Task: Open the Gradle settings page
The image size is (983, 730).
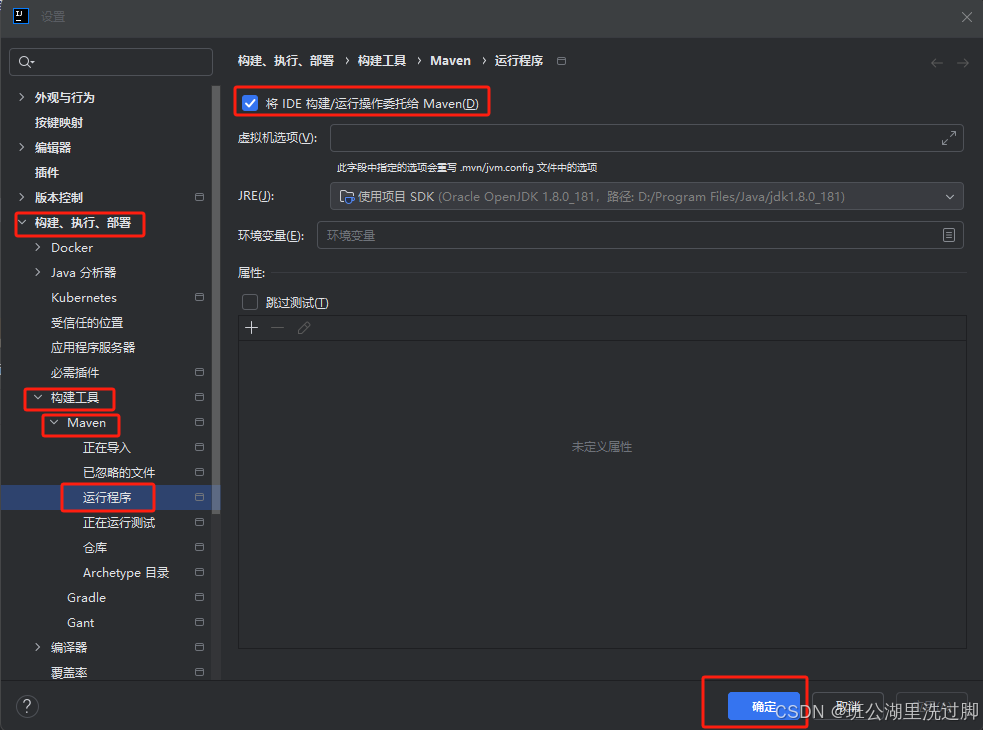Action: click(x=87, y=597)
